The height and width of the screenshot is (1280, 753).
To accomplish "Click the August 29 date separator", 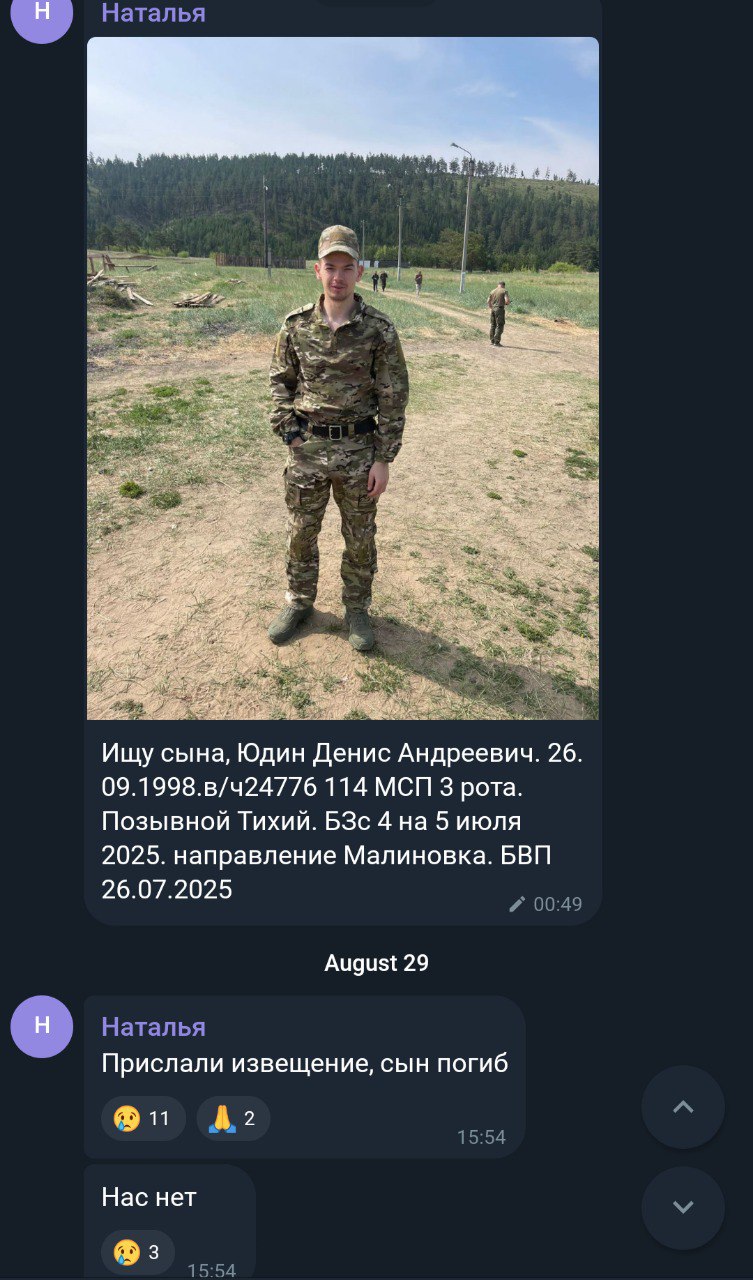I will click(376, 963).
